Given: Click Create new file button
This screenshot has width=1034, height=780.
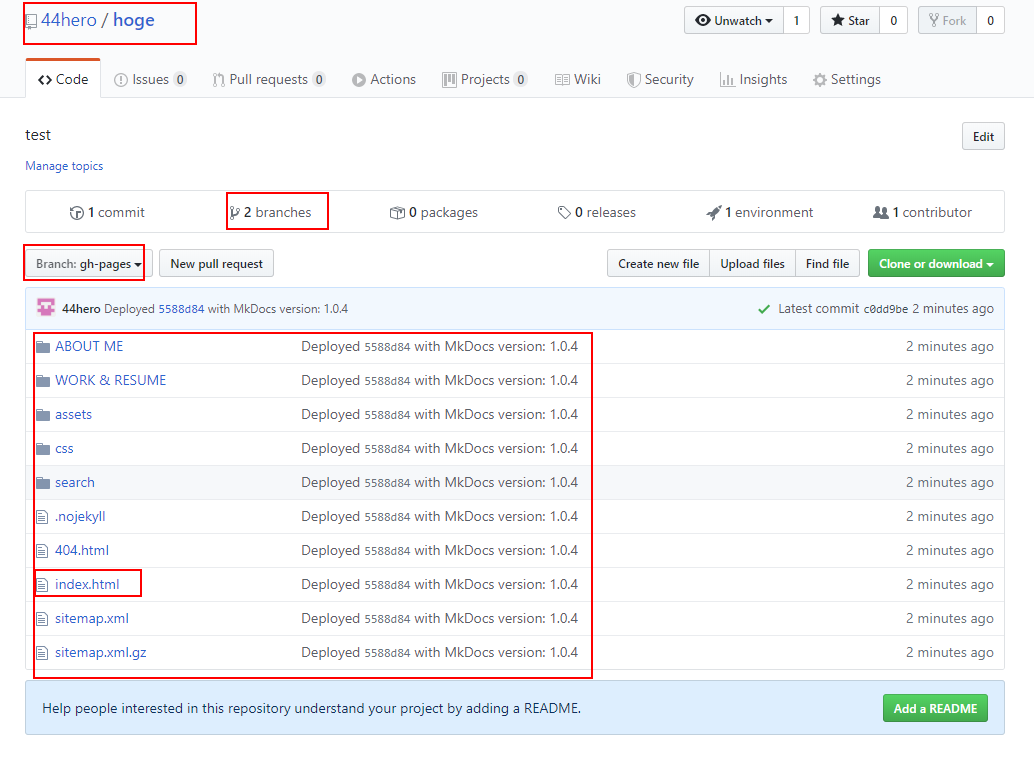Looking at the screenshot, I should pyautogui.click(x=658, y=264).
